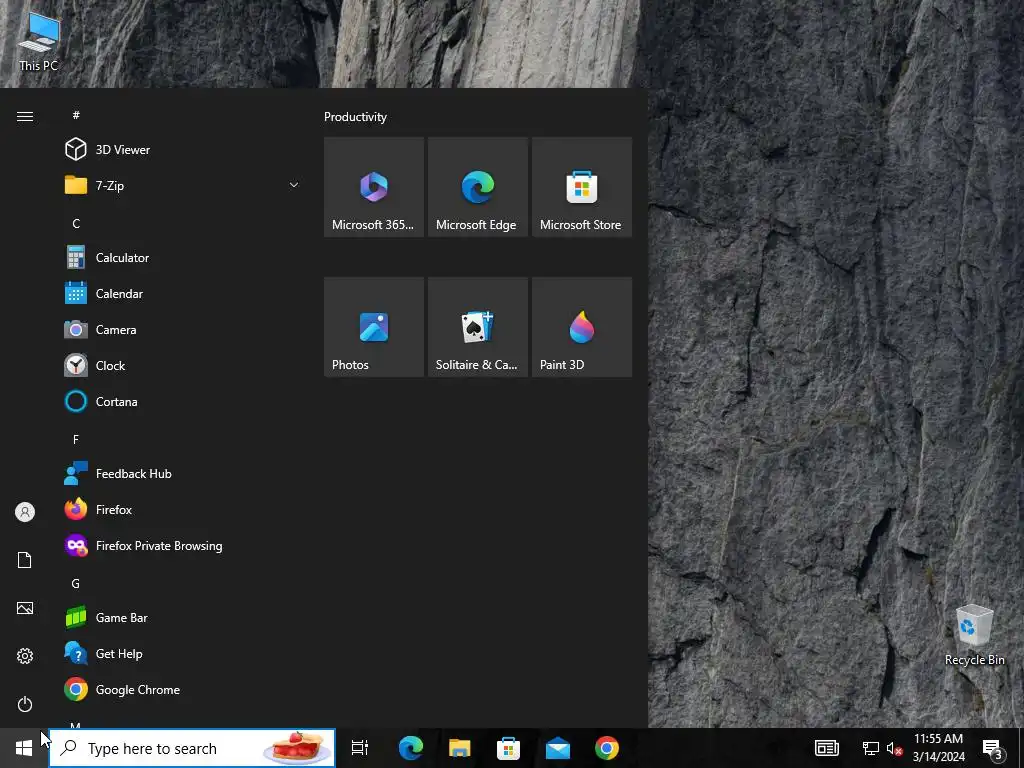This screenshot has height=768, width=1024.
Task: Click the 'F' letter header
Action: tap(76, 440)
